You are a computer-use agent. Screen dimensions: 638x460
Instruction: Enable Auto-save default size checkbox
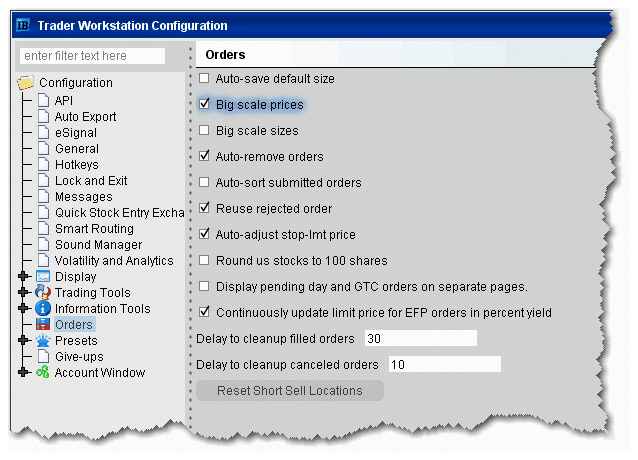(x=204, y=78)
